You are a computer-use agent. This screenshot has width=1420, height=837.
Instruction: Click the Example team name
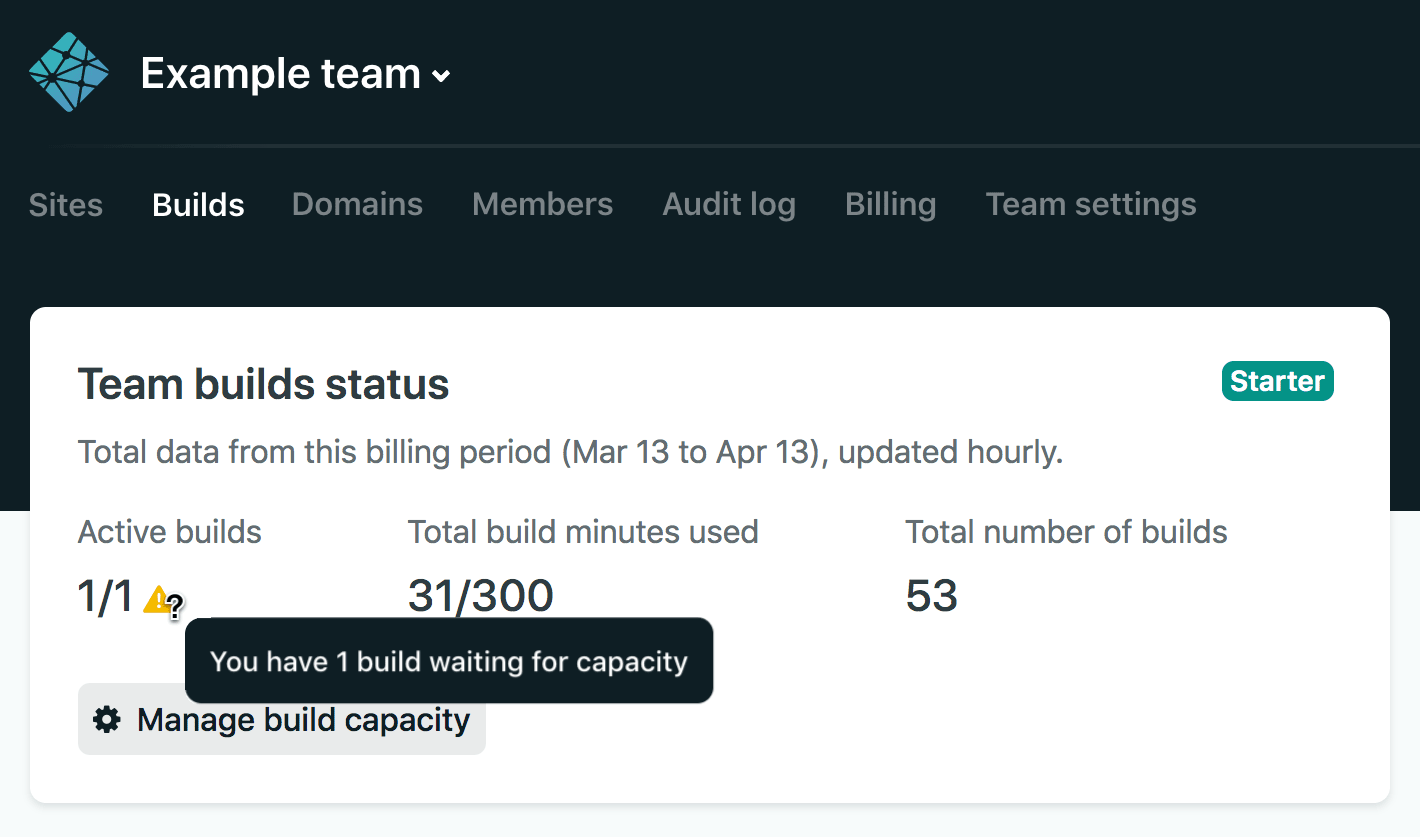tap(280, 74)
